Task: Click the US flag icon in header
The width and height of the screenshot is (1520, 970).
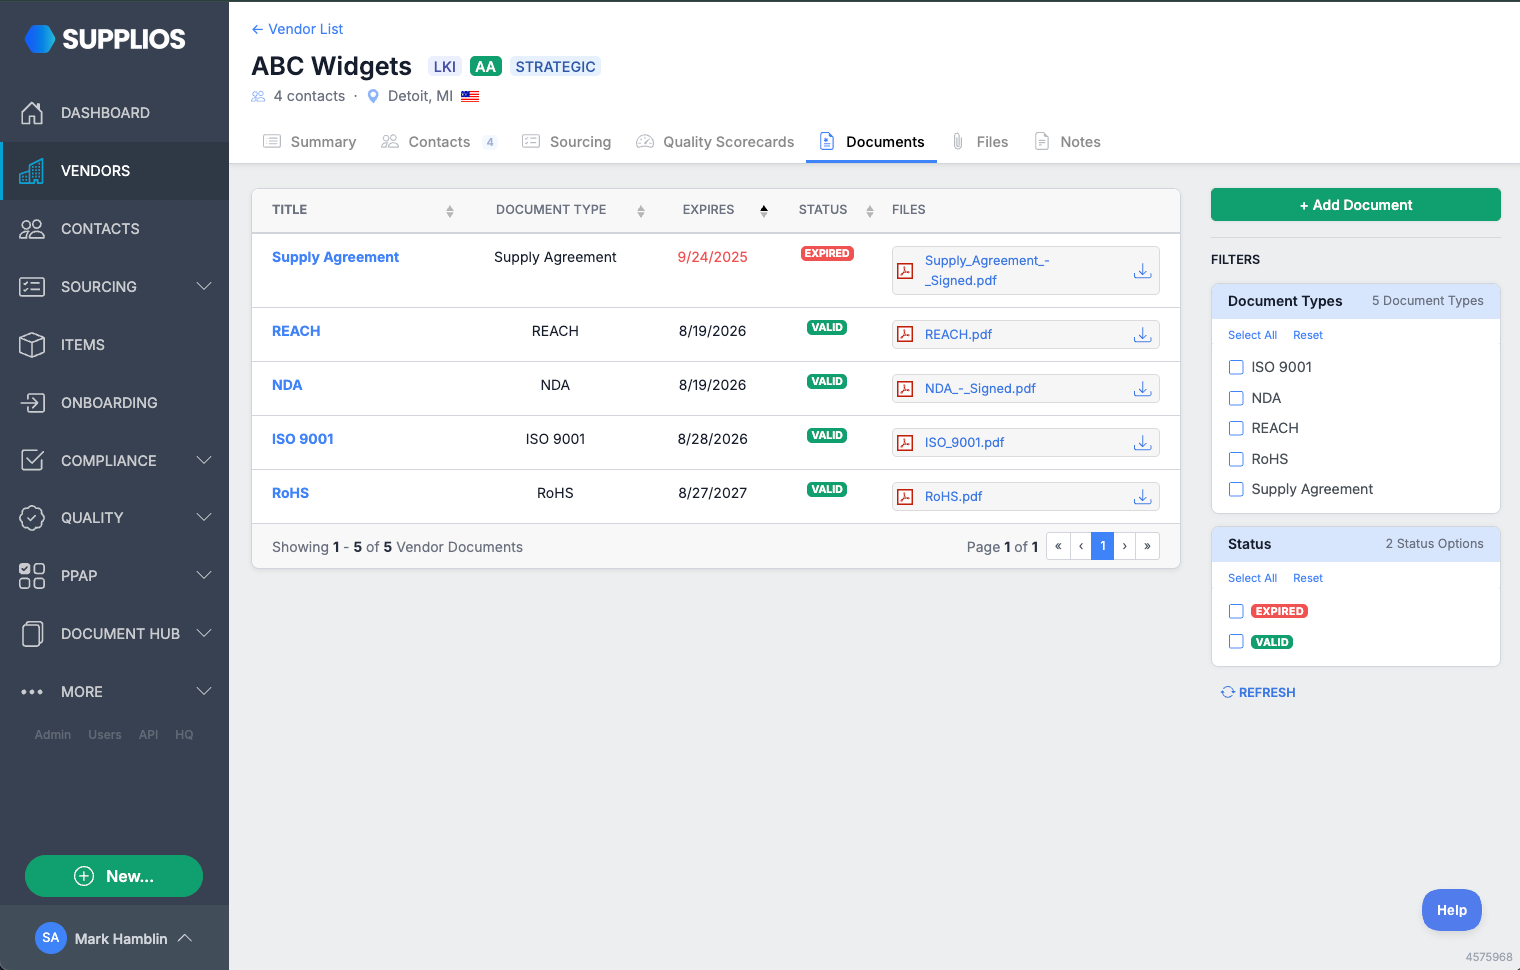Action: tap(470, 97)
